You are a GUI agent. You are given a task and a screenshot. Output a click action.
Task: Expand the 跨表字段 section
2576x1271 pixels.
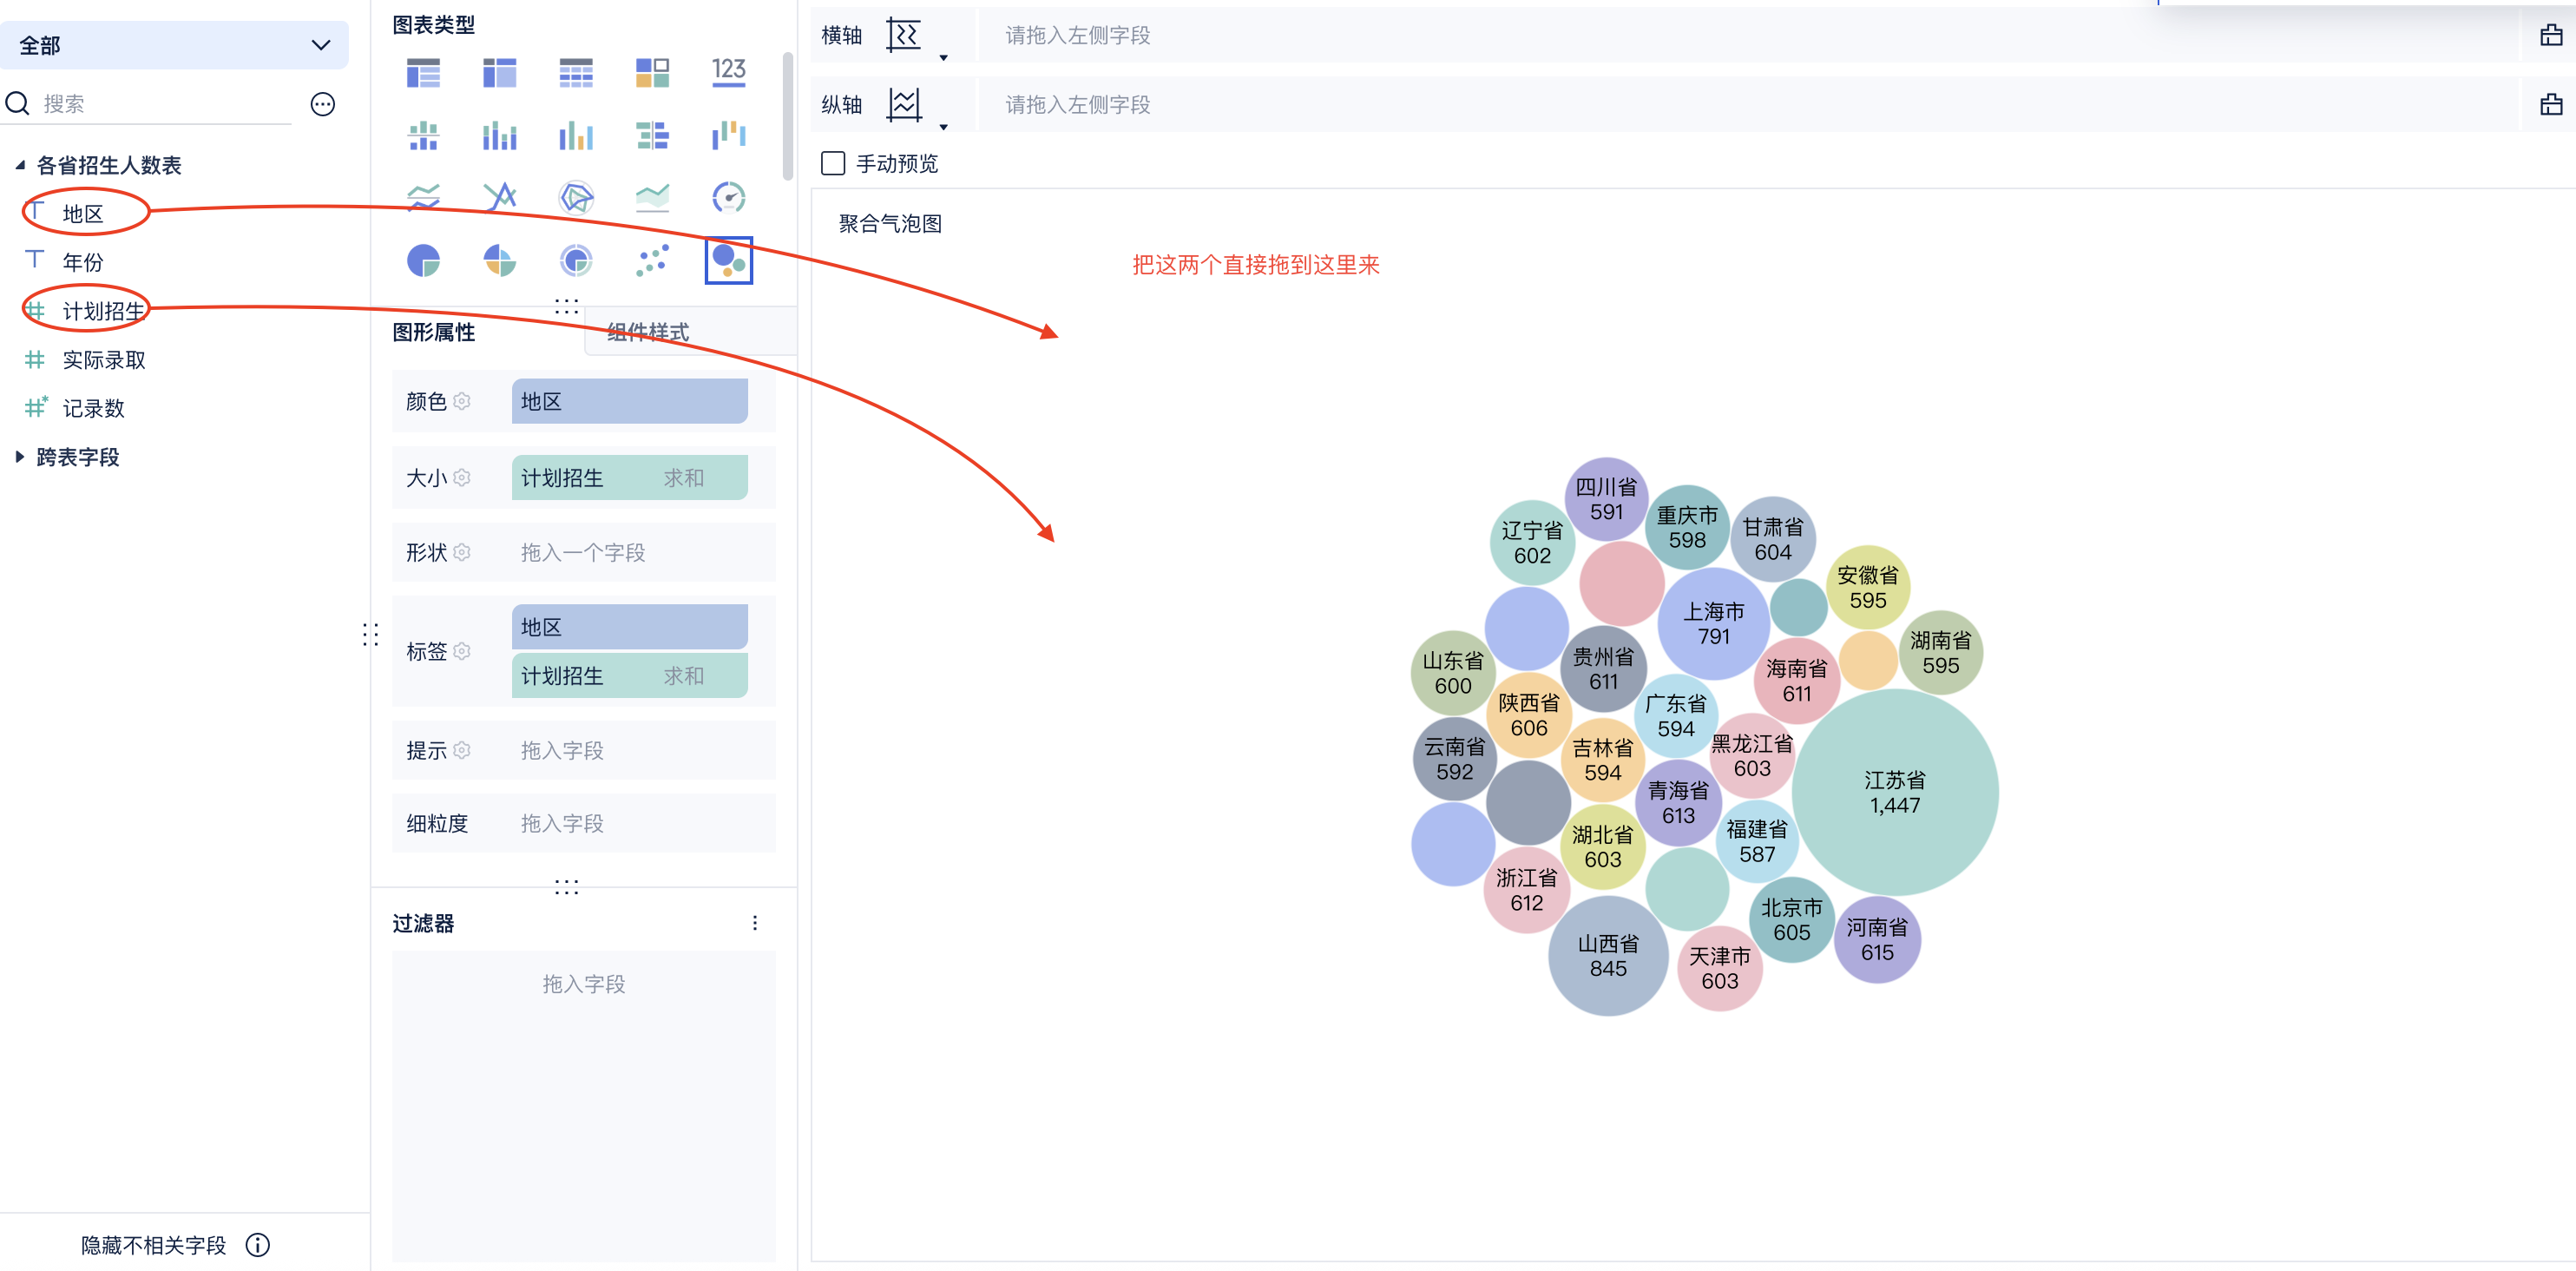click(x=20, y=457)
